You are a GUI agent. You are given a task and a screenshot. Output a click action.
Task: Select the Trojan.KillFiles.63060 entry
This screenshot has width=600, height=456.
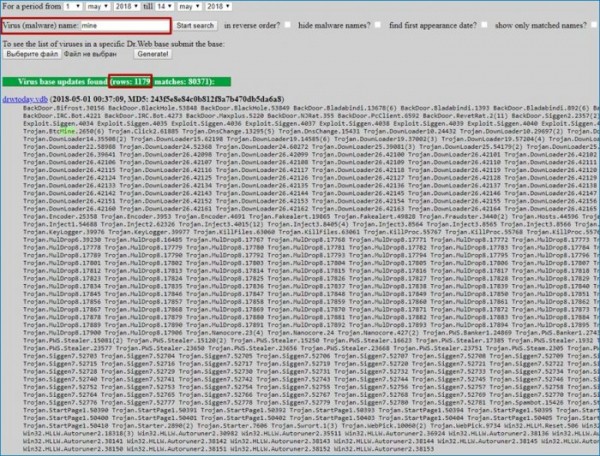point(234,232)
